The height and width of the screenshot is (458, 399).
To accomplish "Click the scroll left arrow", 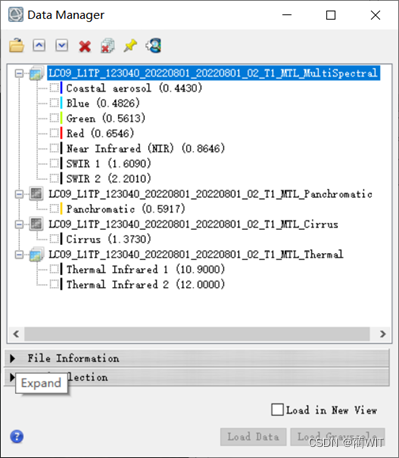I will coord(16,334).
